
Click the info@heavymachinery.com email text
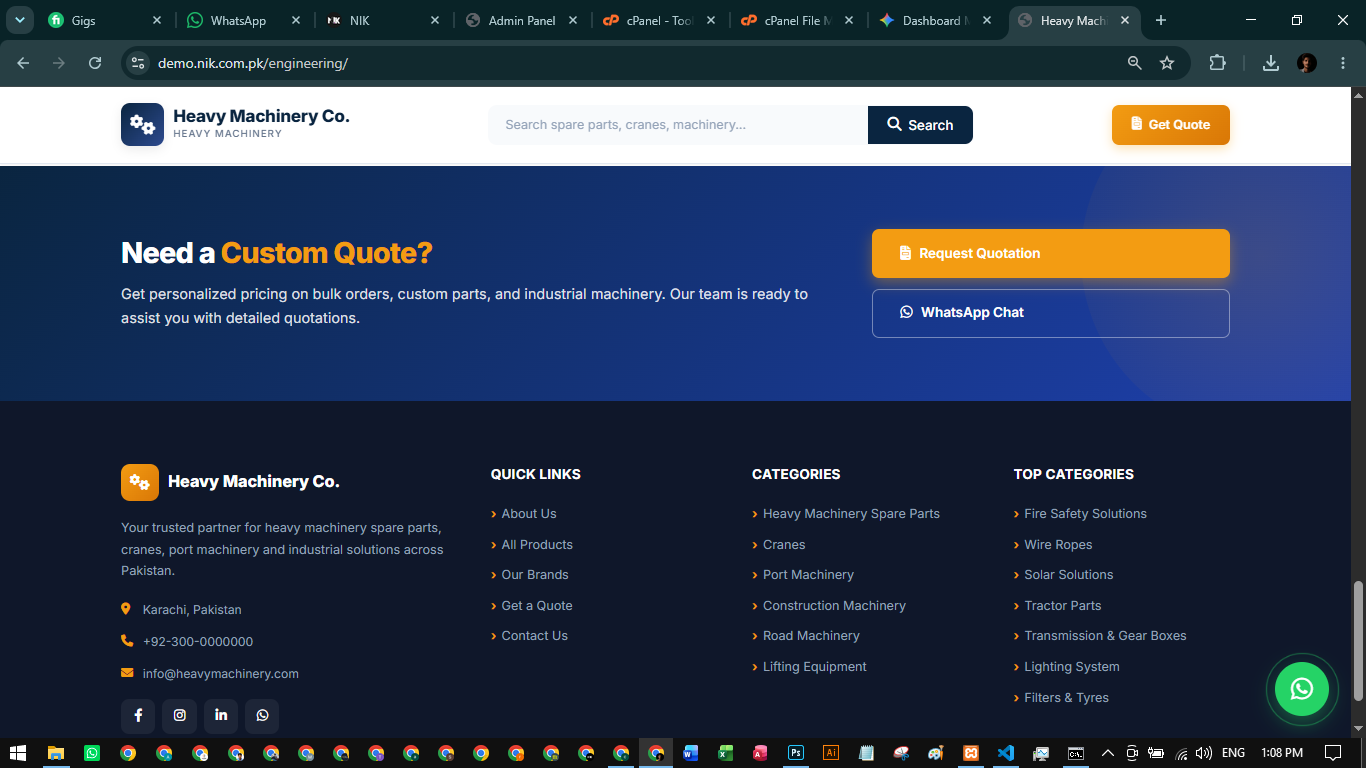click(221, 674)
